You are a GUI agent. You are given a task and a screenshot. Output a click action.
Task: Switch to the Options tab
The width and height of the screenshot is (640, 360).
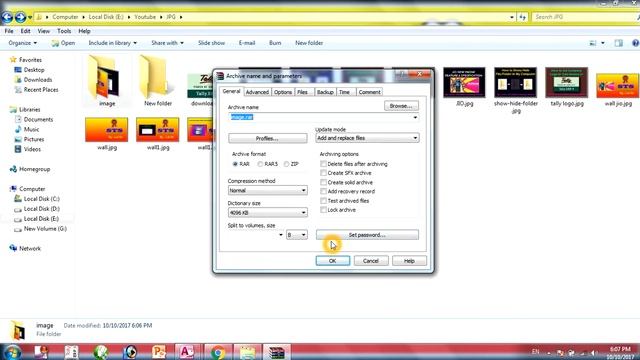pos(283,92)
